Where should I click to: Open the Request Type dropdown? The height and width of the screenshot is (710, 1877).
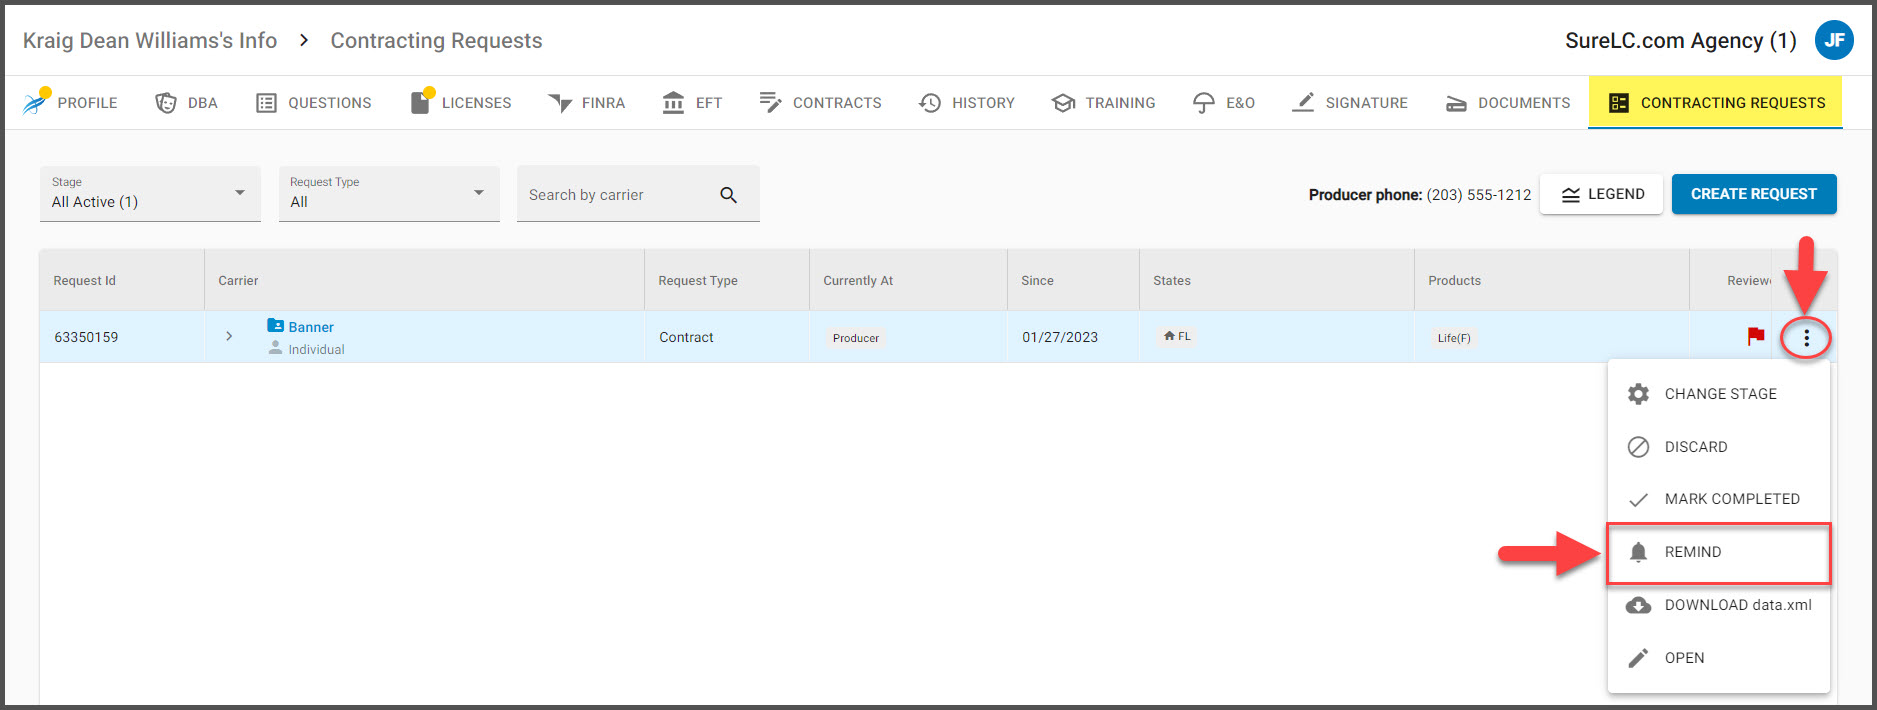click(389, 194)
